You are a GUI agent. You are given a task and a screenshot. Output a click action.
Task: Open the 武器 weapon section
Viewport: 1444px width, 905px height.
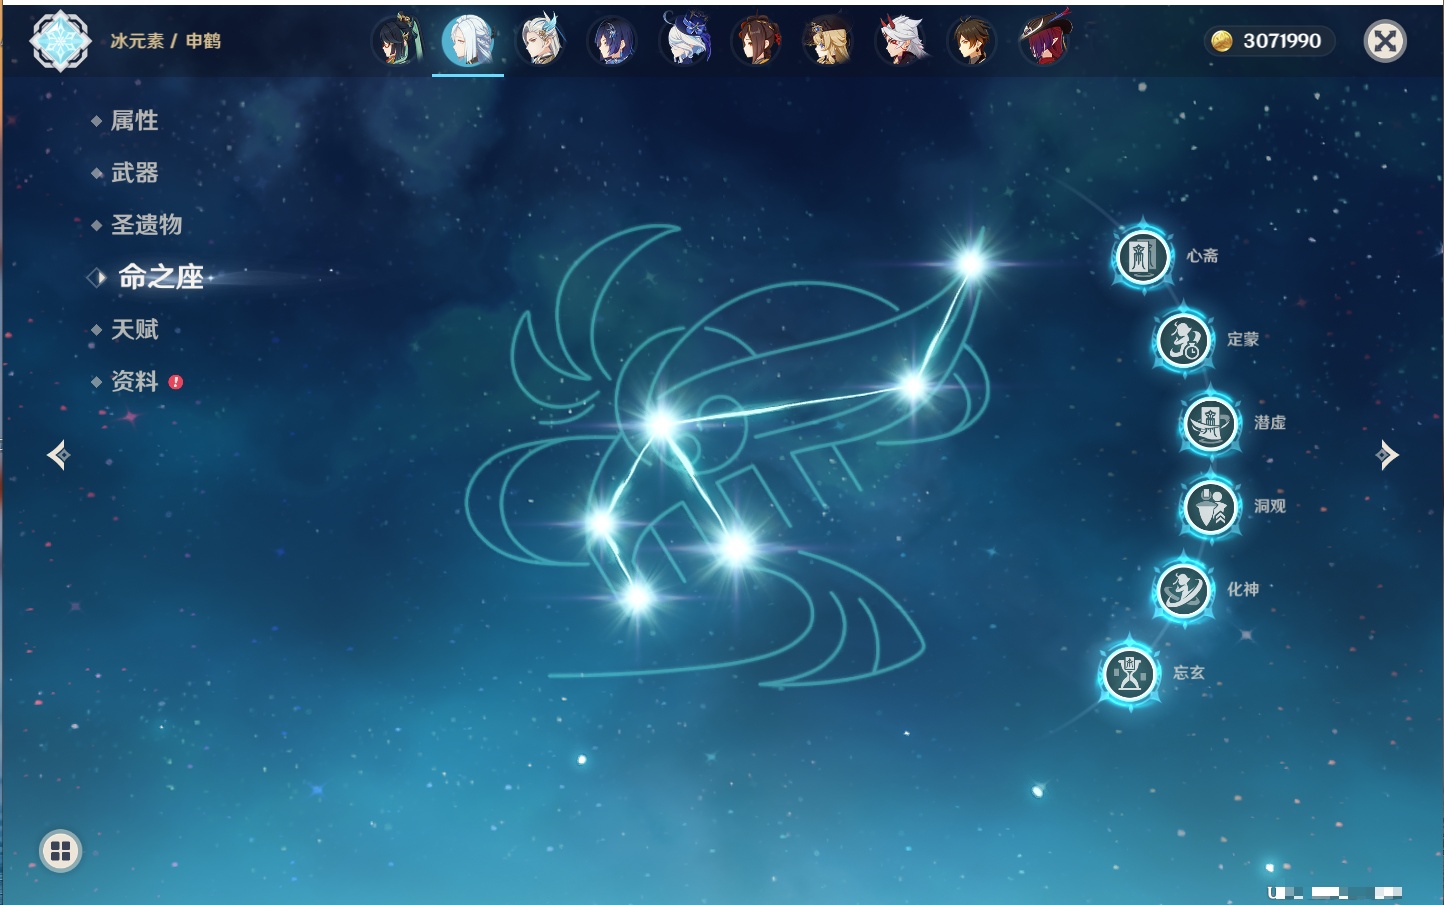(134, 173)
